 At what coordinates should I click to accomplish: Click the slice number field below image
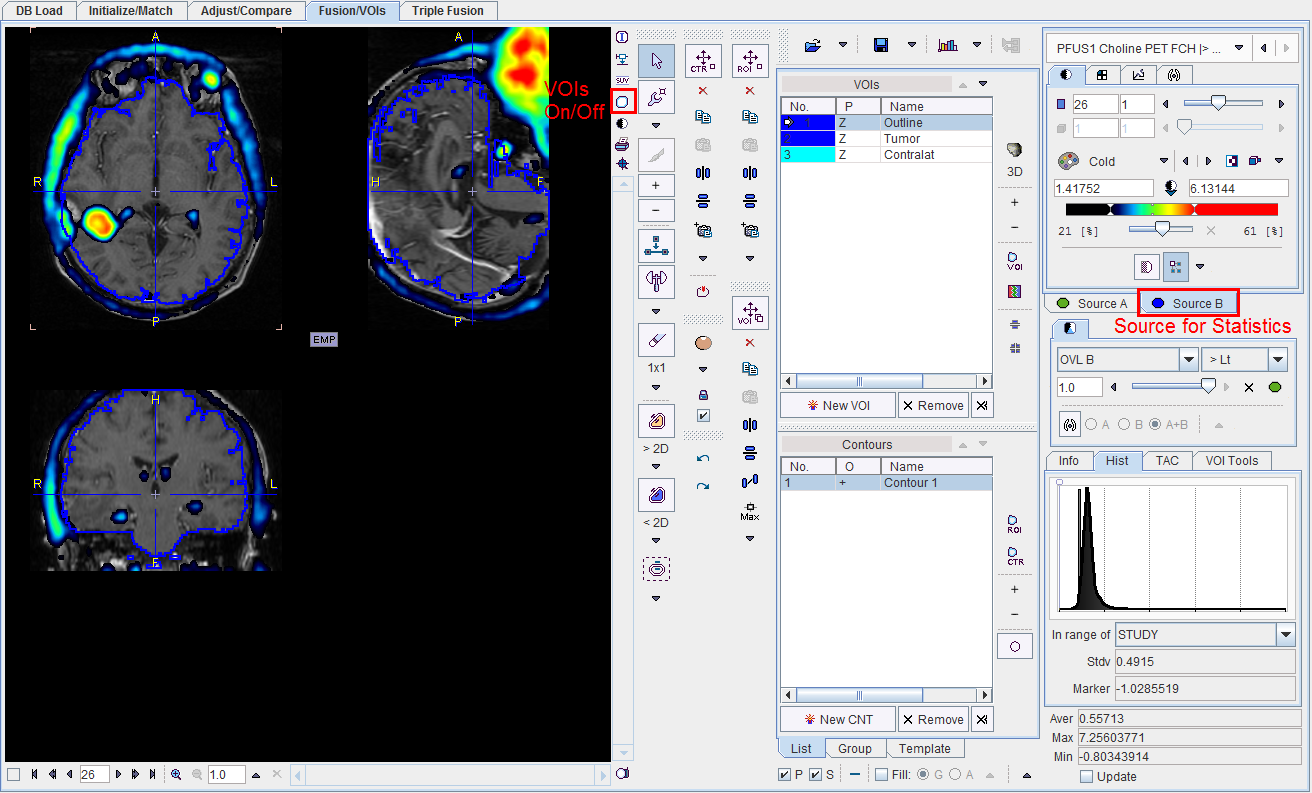tap(94, 774)
